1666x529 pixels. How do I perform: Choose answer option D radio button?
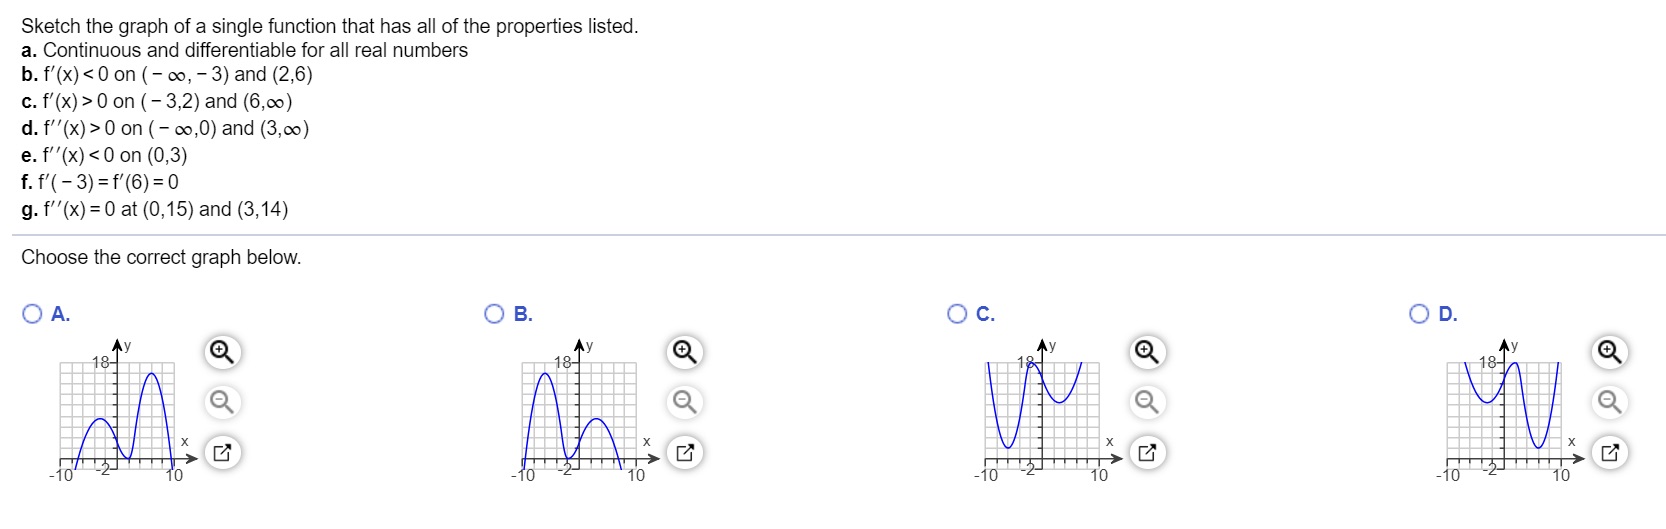1419,314
